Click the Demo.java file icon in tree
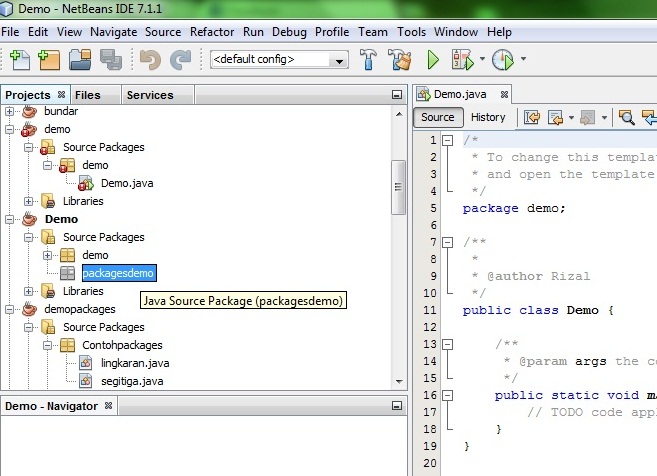 [x=86, y=184]
